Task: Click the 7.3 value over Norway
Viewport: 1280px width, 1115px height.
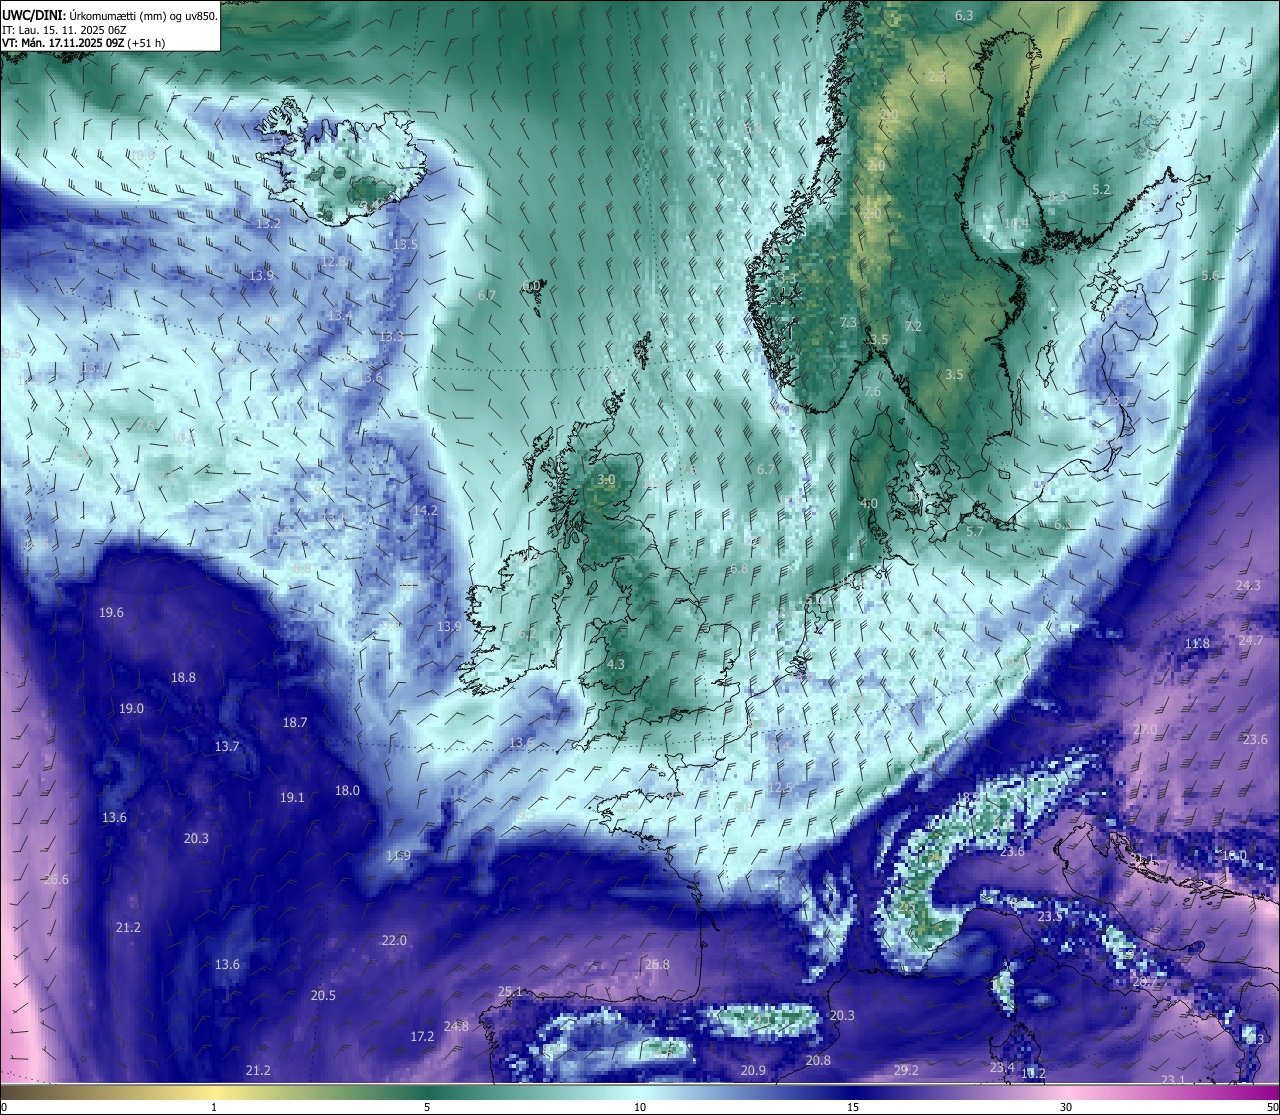Action: coord(848,322)
